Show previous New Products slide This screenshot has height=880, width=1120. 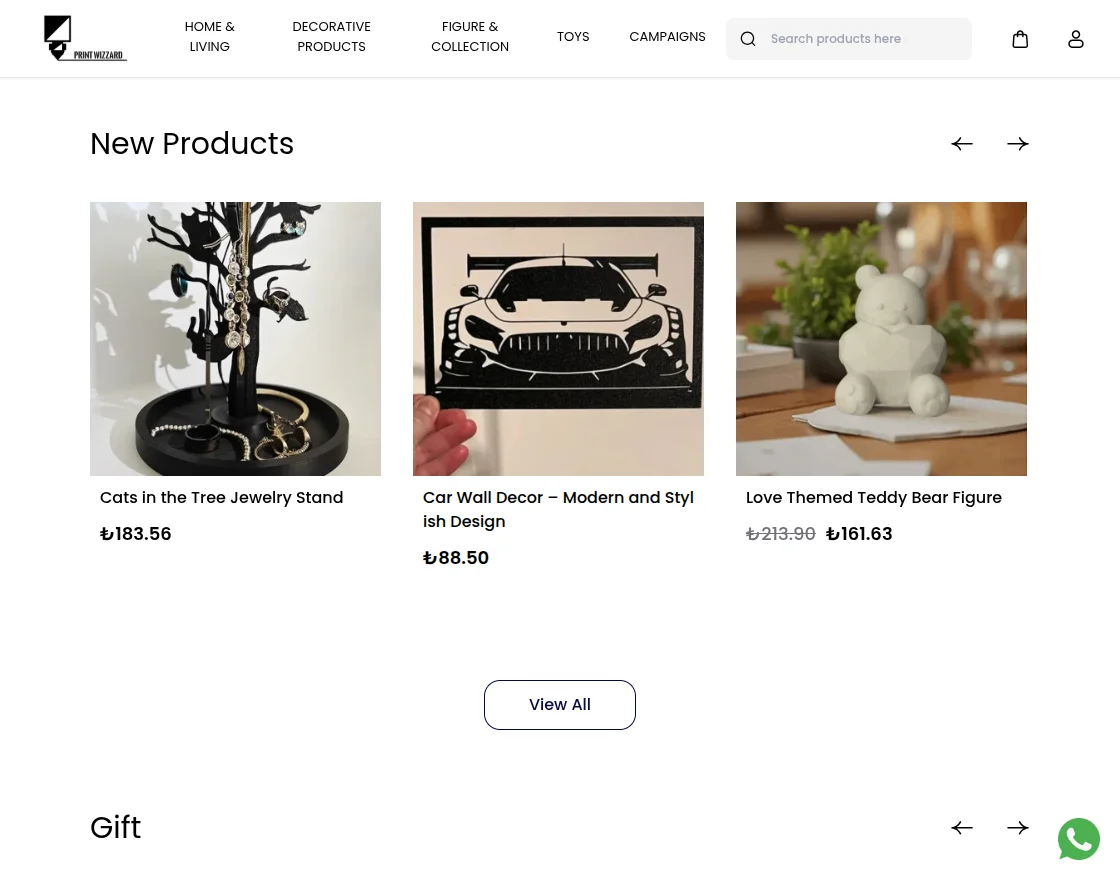pyautogui.click(x=962, y=143)
